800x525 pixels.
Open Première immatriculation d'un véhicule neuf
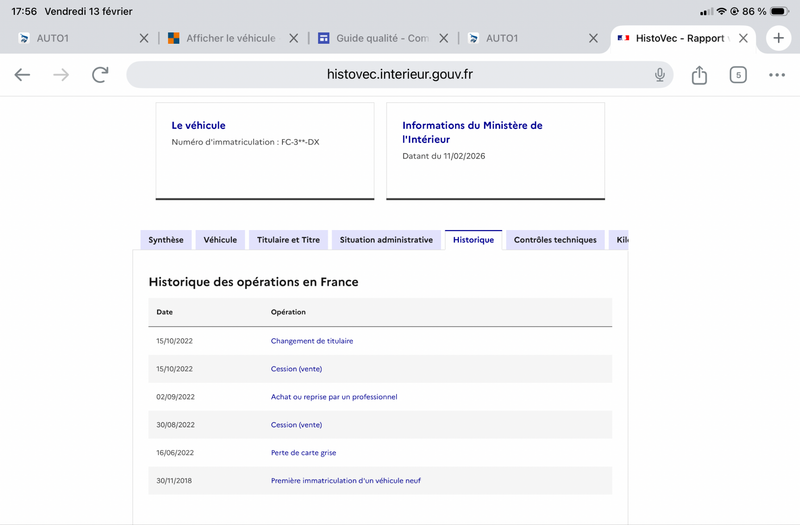pos(345,481)
